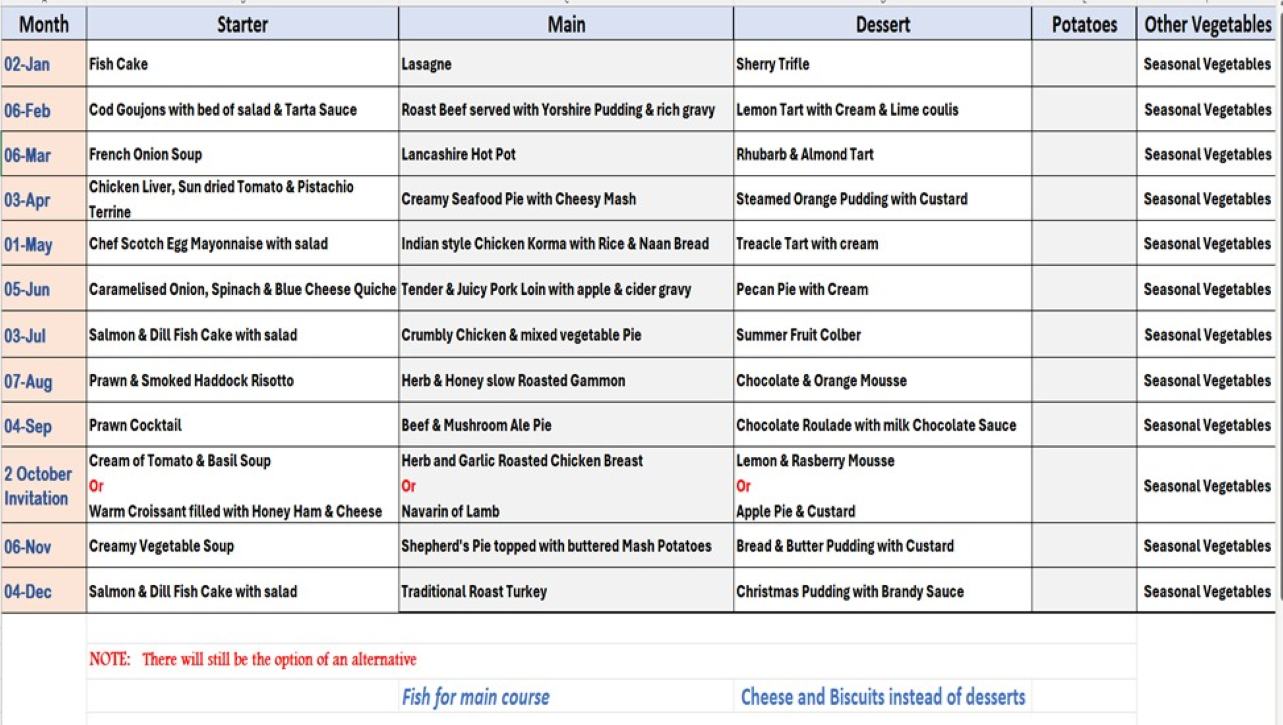Select the French Onion Soup cell
This screenshot has height=725, width=1283.
[146, 155]
